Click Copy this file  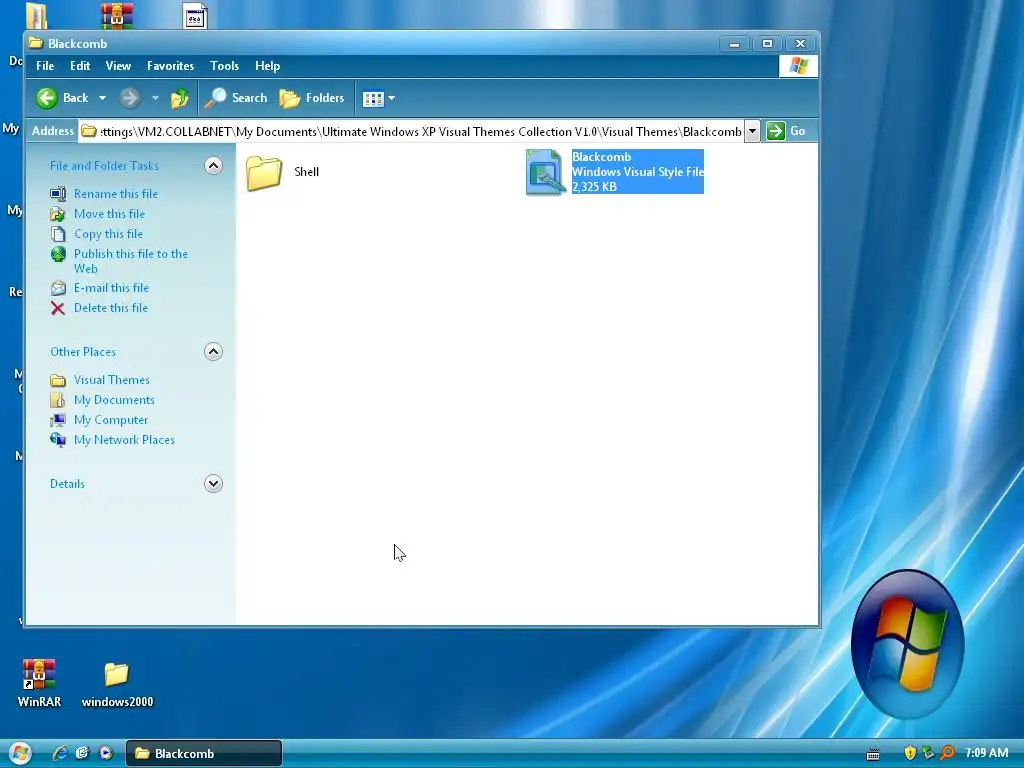coord(108,234)
